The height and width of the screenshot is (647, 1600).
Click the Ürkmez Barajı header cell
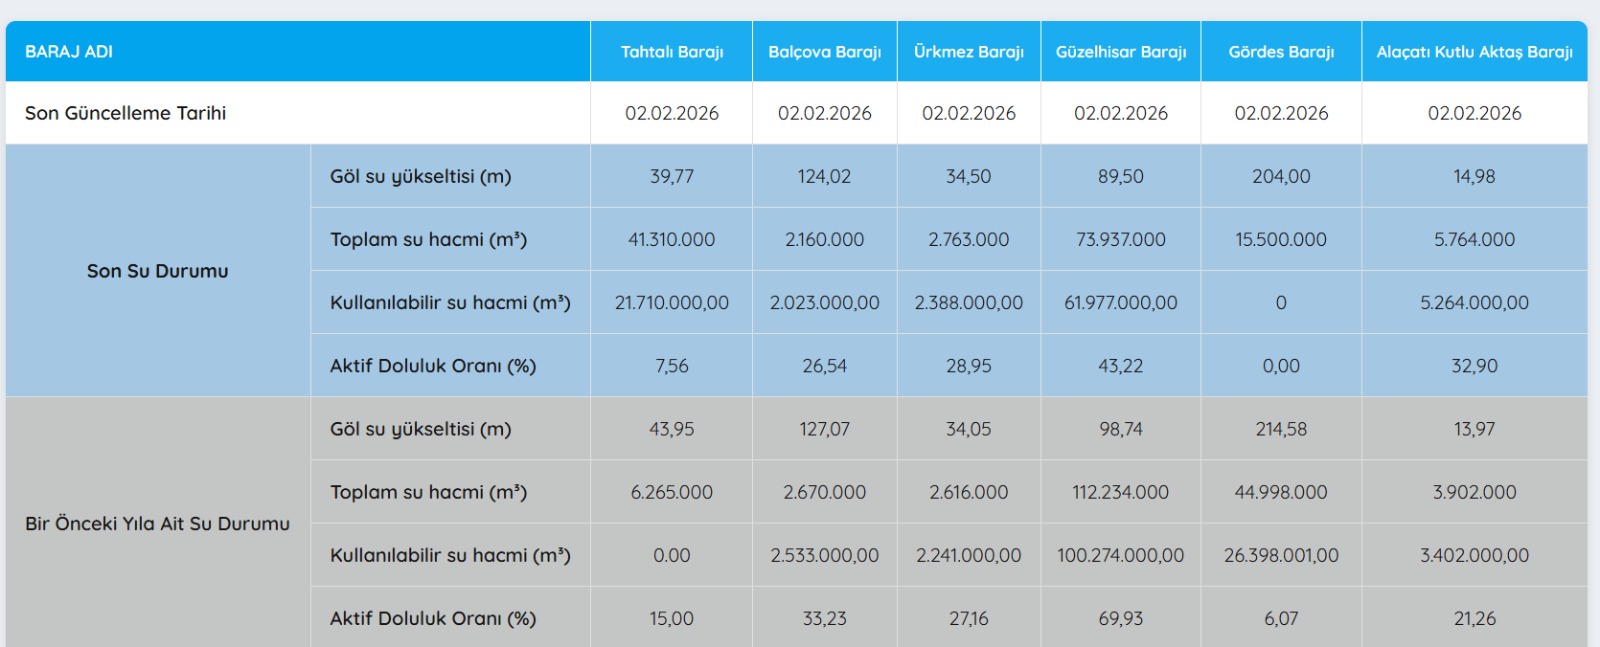point(968,52)
